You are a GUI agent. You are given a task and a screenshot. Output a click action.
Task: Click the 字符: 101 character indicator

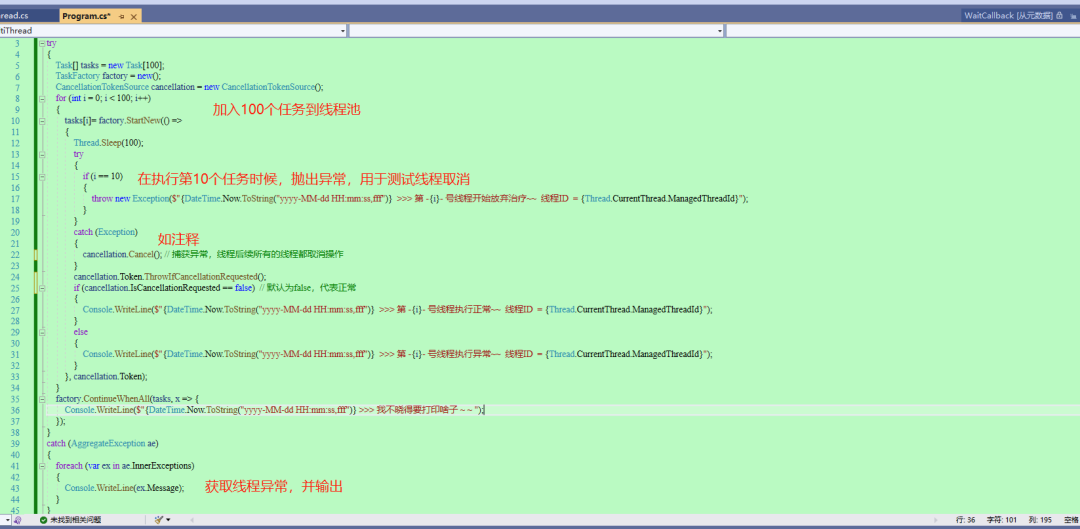click(x=1002, y=519)
